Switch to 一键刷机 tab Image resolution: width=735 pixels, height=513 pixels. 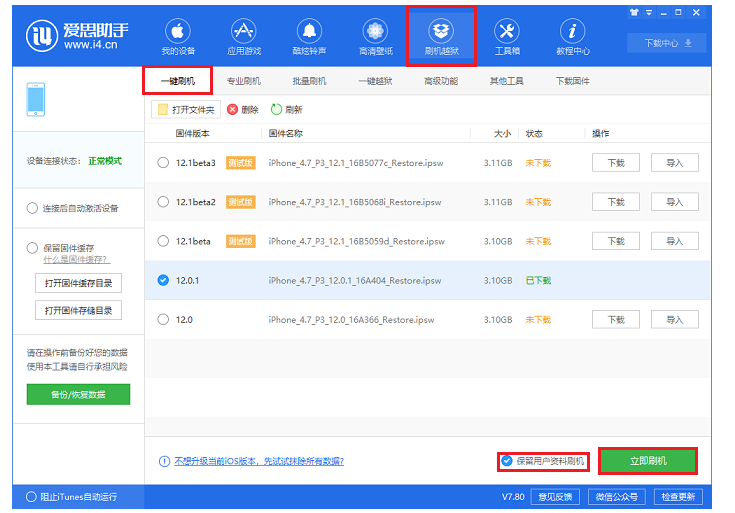coord(178,81)
